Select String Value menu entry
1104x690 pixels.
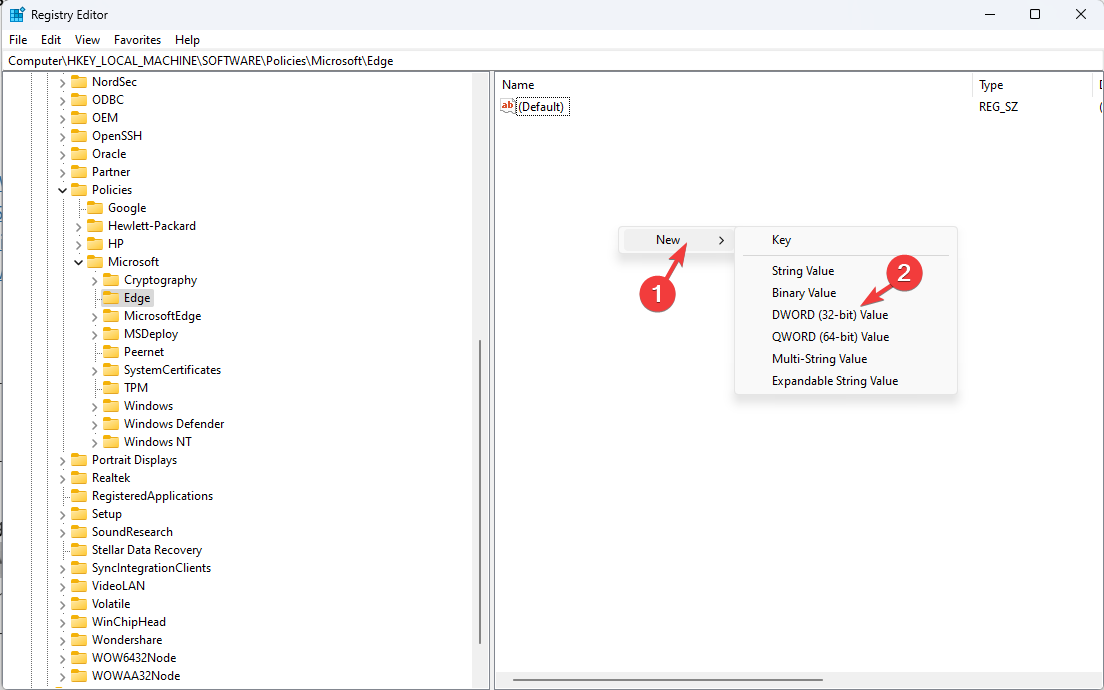click(803, 271)
